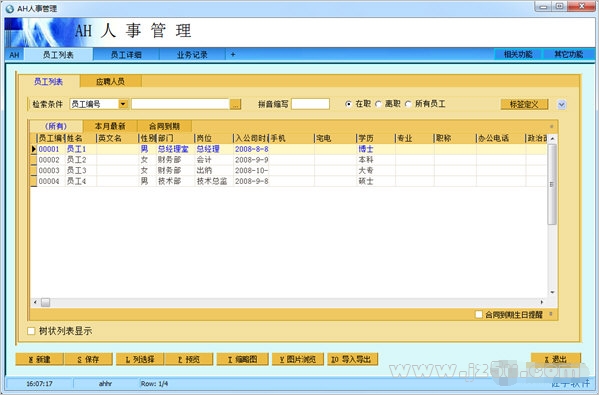599x395 pixels.
Task: Click the Row: 1/4 status bar entry
Action: tap(154, 384)
